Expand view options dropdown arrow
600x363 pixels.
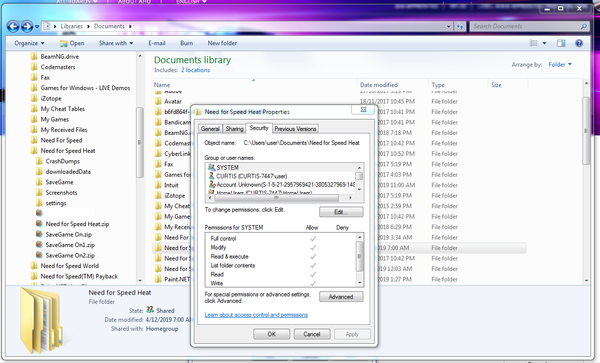(x=544, y=43)
